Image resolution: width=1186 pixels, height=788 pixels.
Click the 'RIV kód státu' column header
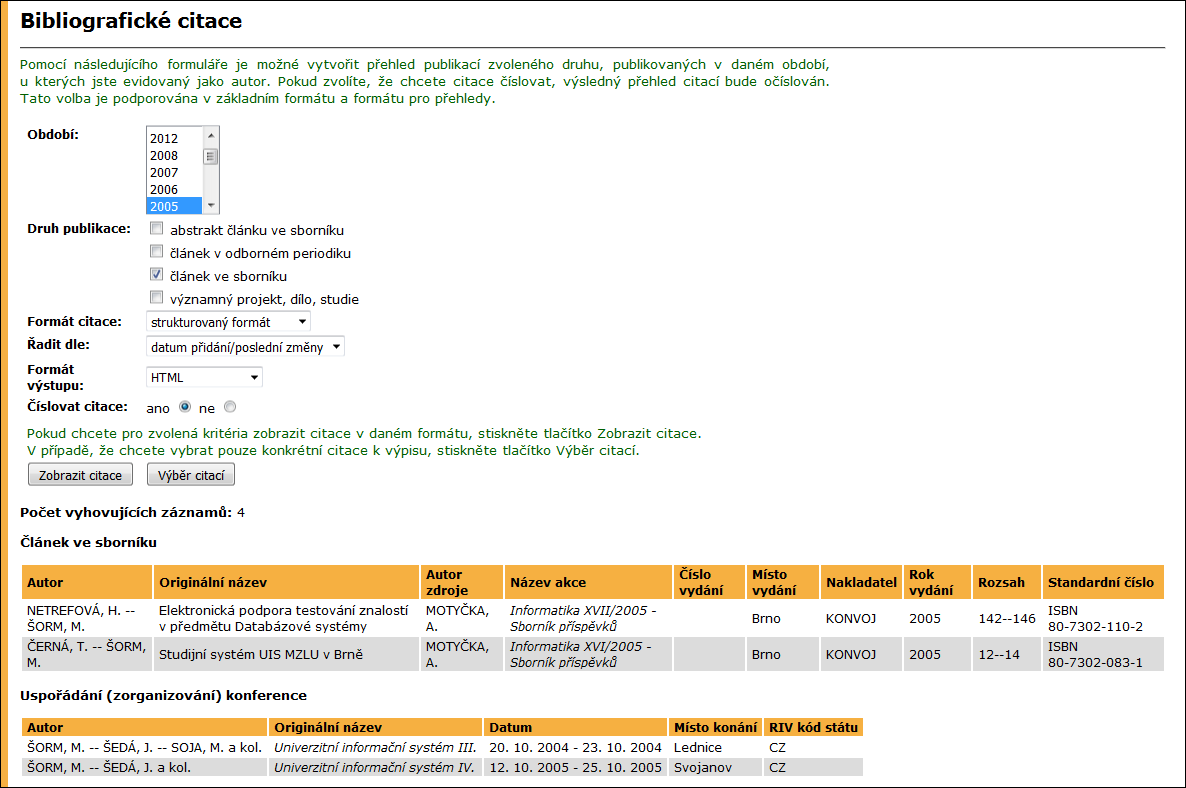pyautogui.click(x=814, y=728)
